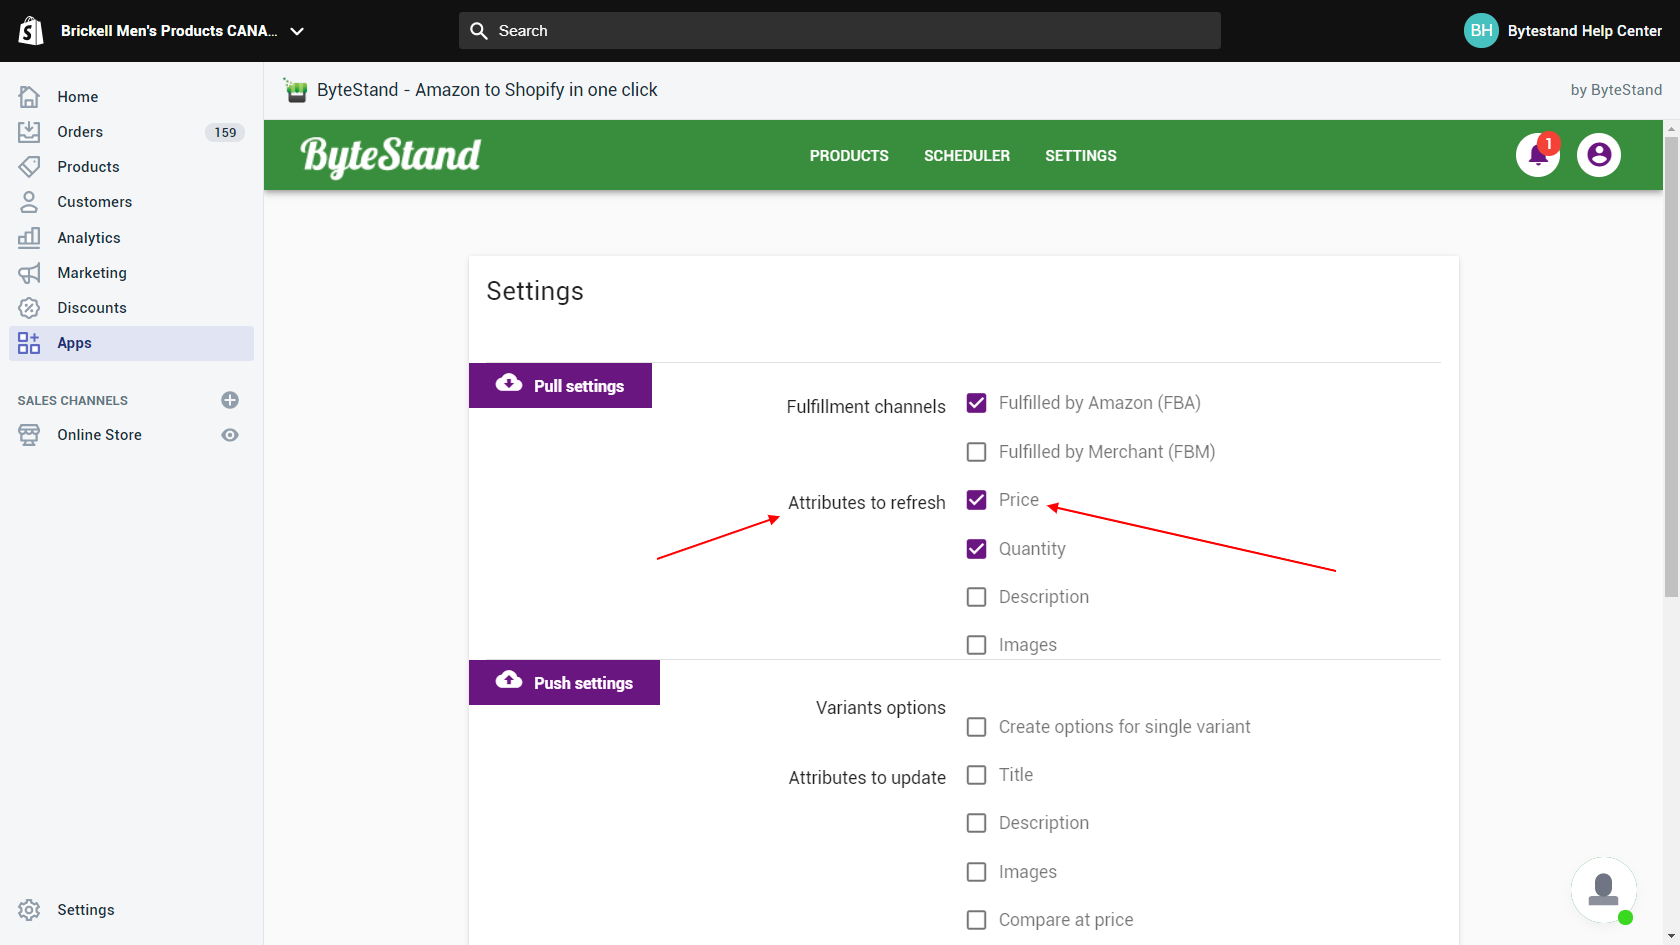Click the by ByteStand link

1616,90
